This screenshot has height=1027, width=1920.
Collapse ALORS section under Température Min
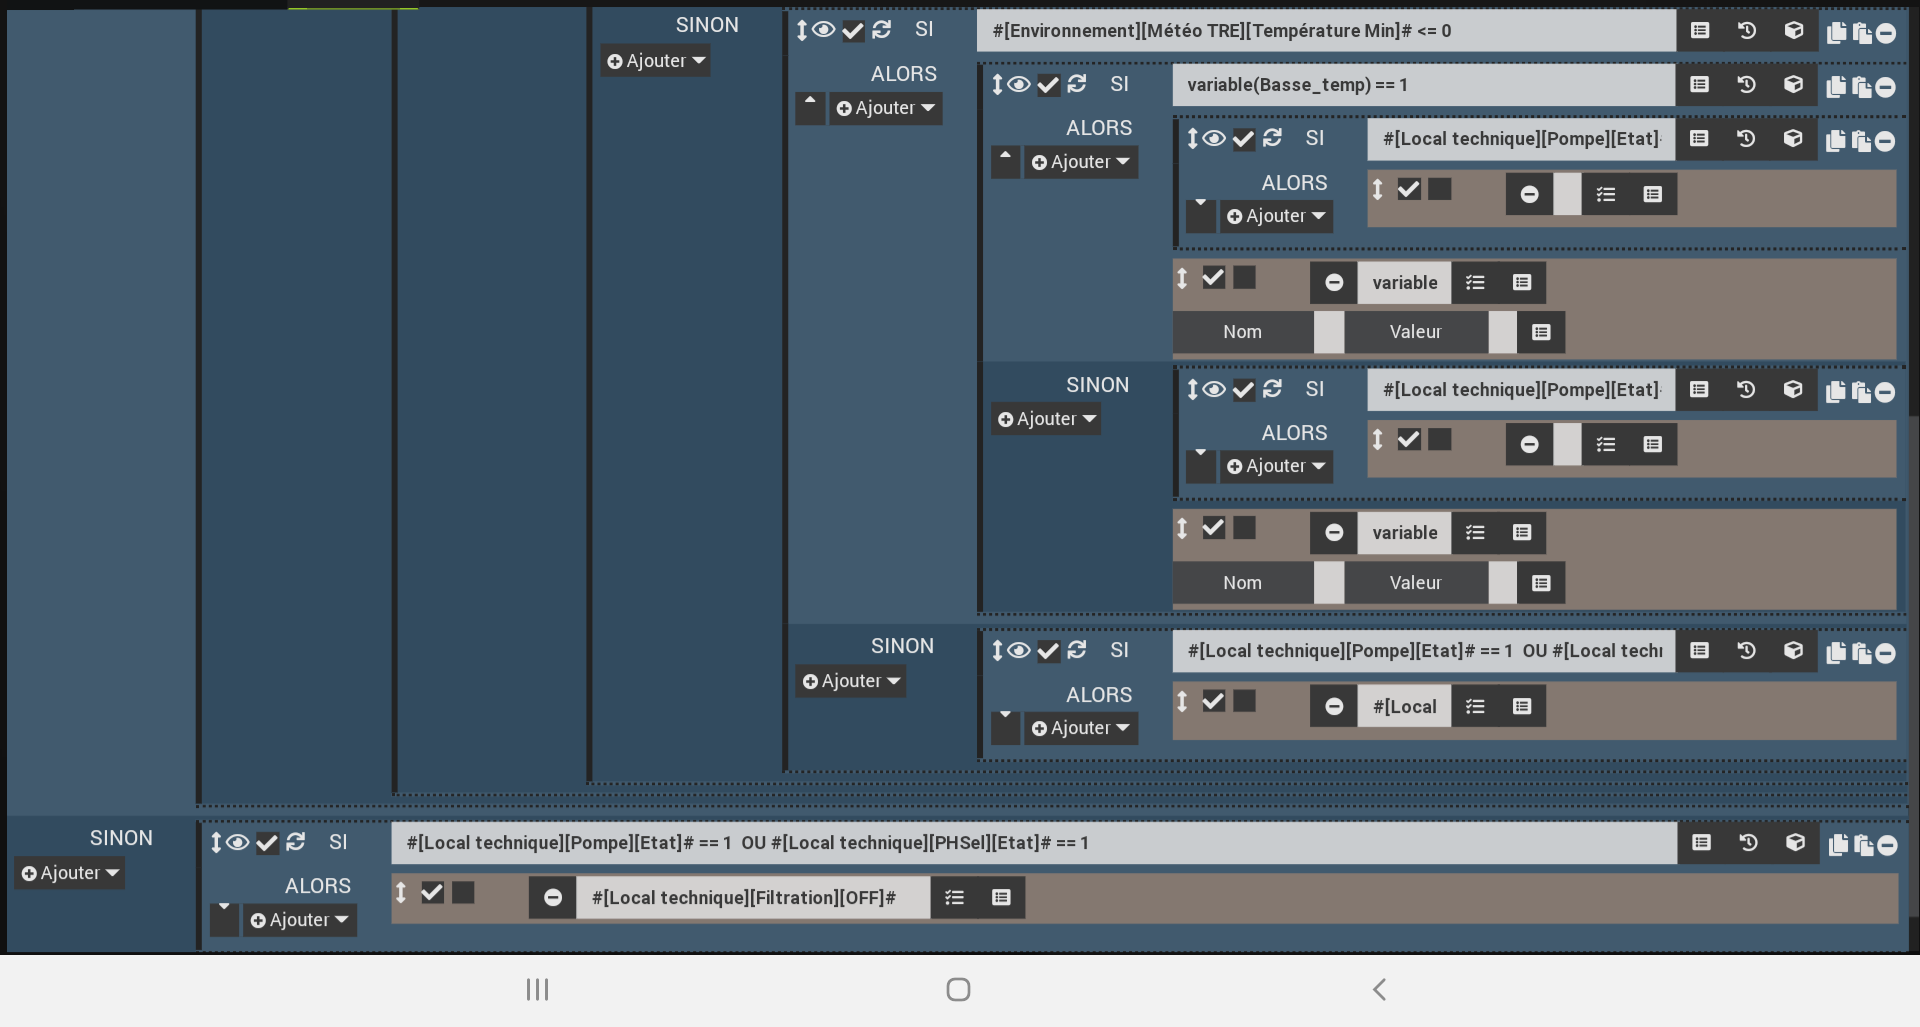point(810,108)
